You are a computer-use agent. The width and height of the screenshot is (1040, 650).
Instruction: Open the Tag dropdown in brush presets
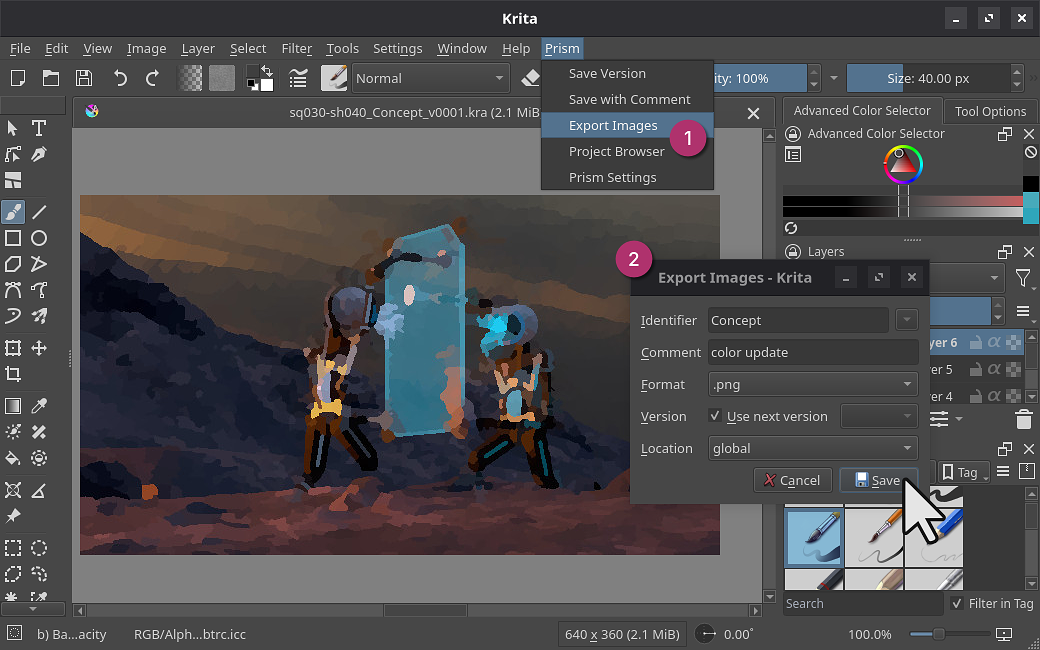tap(964, 472)
